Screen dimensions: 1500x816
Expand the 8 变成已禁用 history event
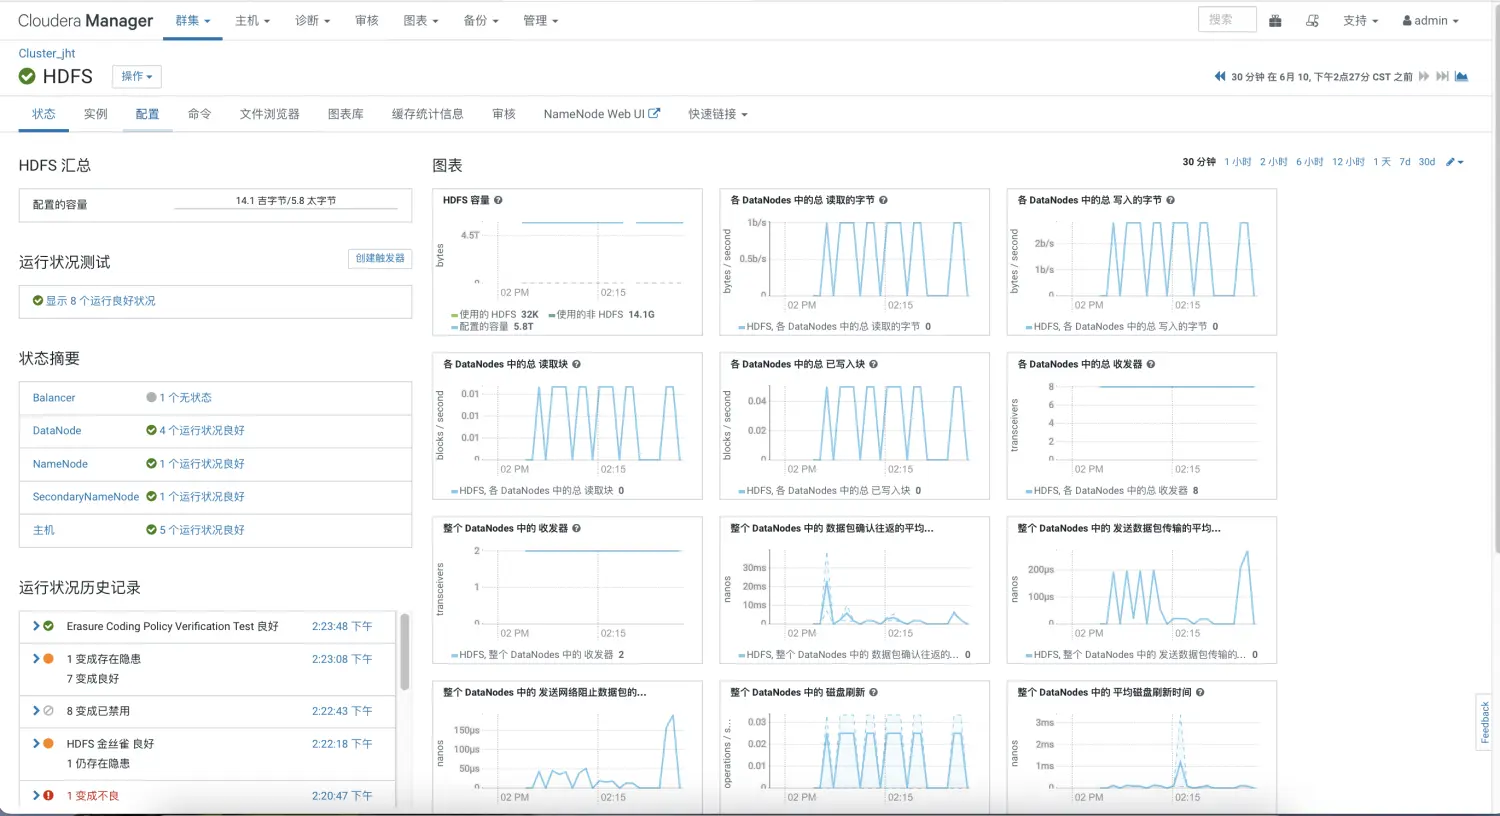point(36,711)
